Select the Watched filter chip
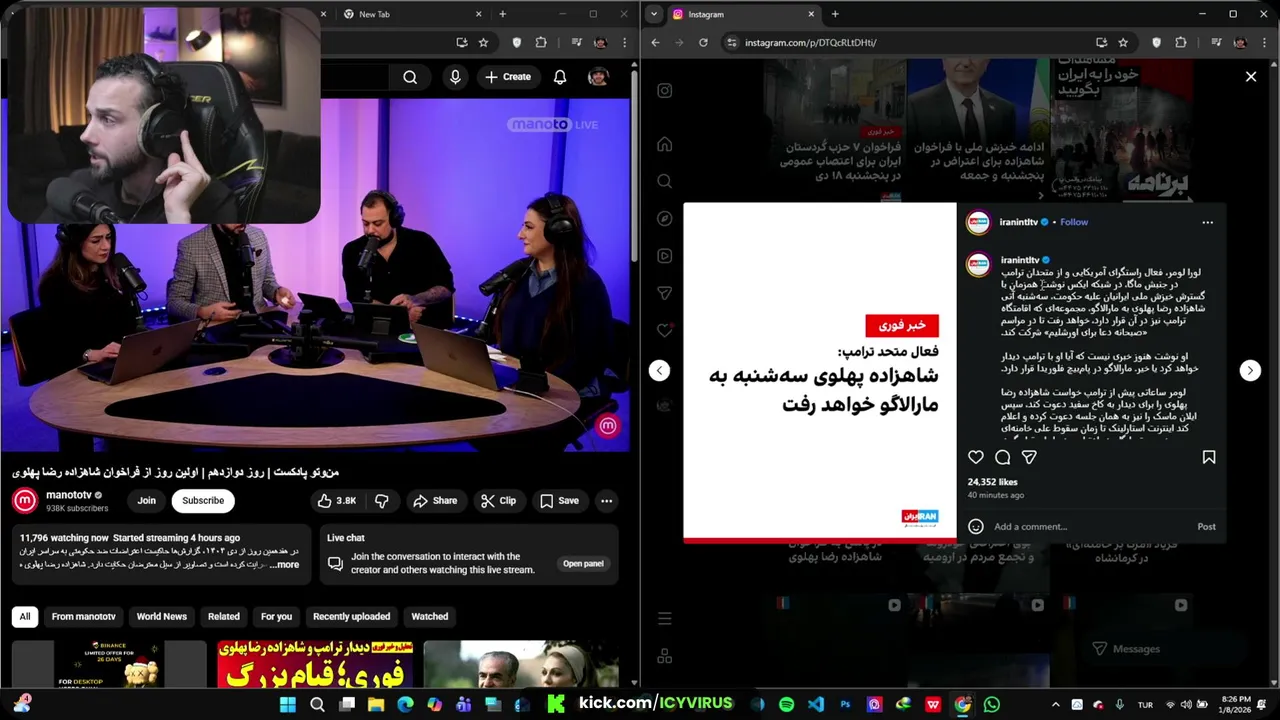 click(x=430, y=617)
